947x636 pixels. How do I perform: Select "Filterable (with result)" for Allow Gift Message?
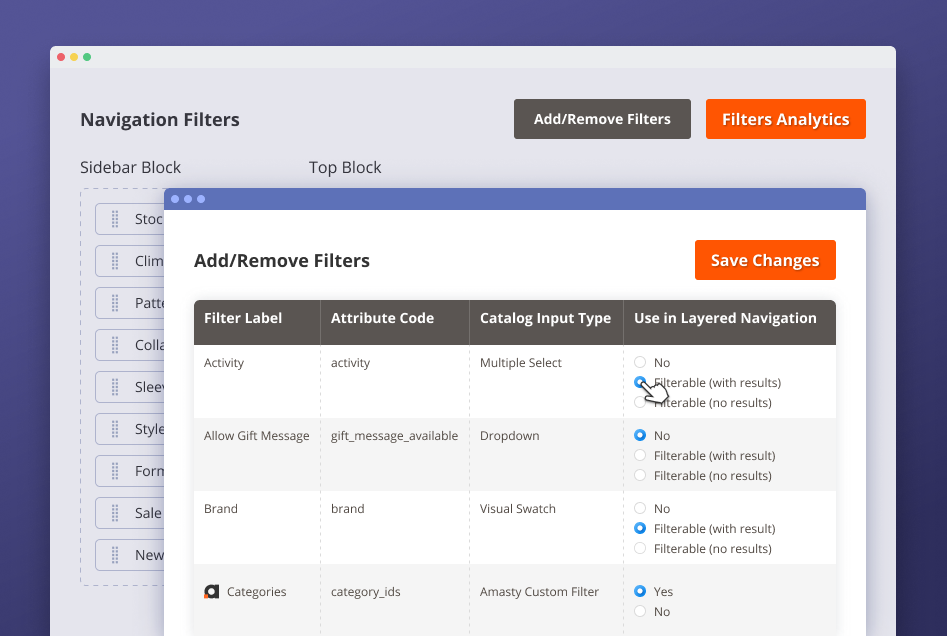point(639,455)
